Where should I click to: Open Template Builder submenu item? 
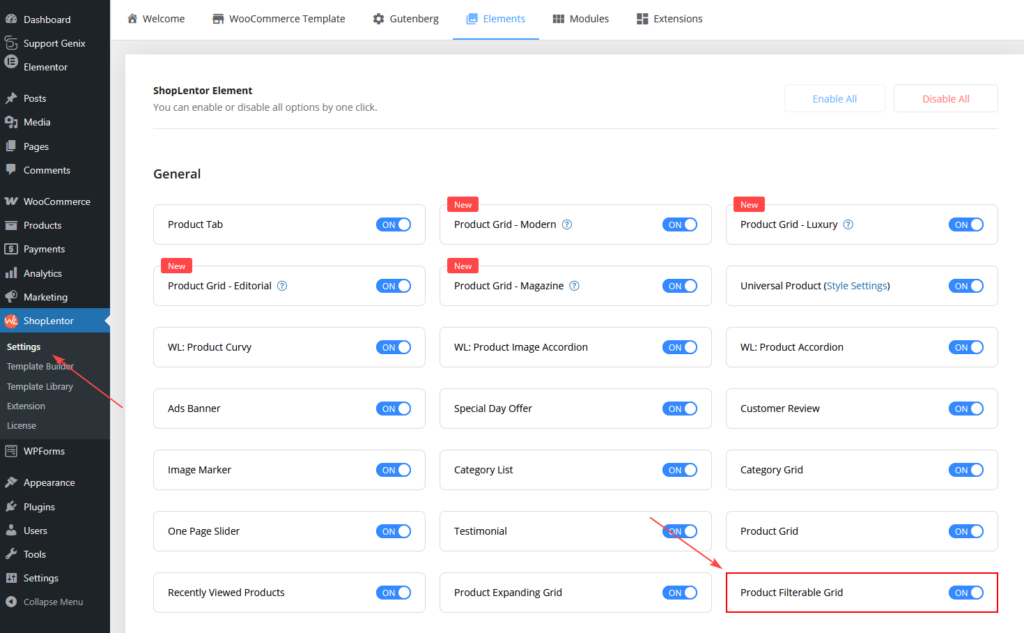tap(40, 367)
